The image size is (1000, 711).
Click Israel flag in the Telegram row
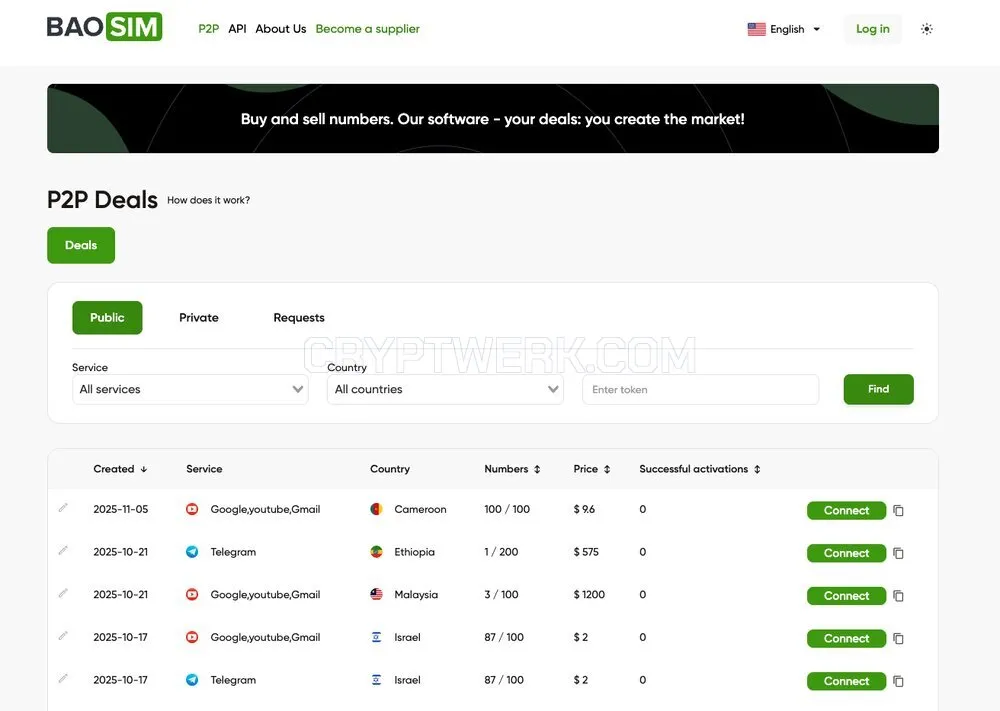tap(376, 680)
